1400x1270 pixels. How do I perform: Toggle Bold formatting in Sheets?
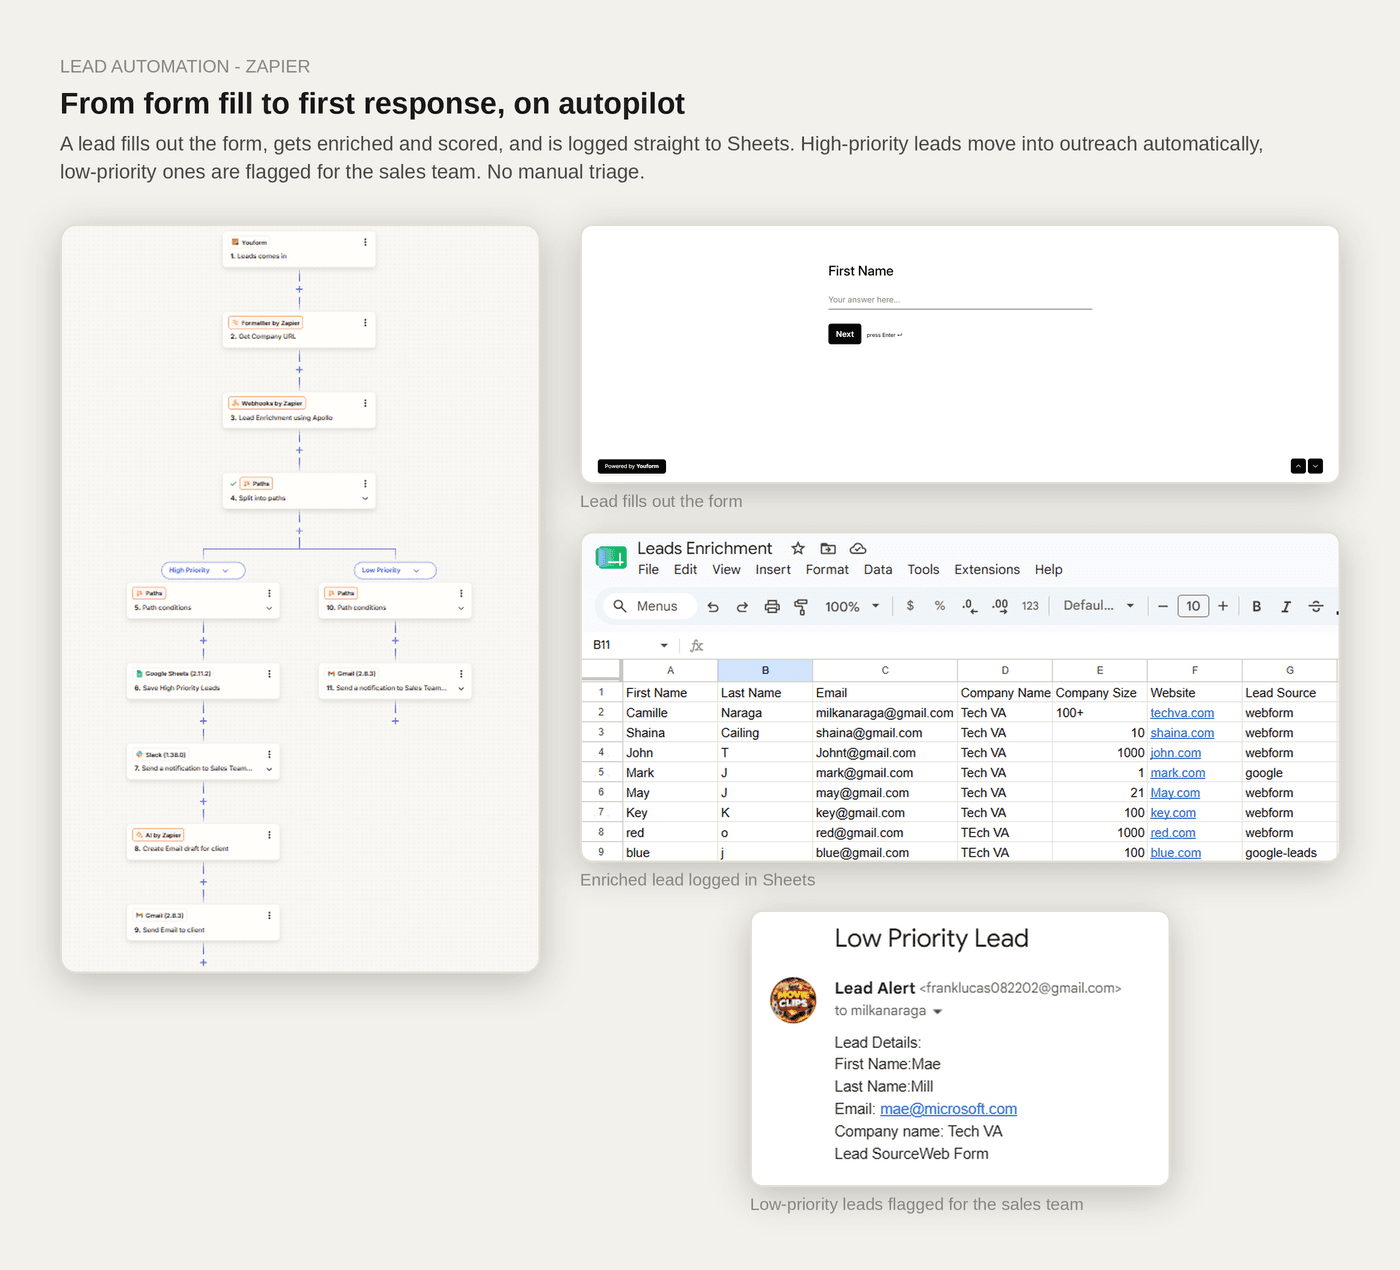[x=1257, y=606]
